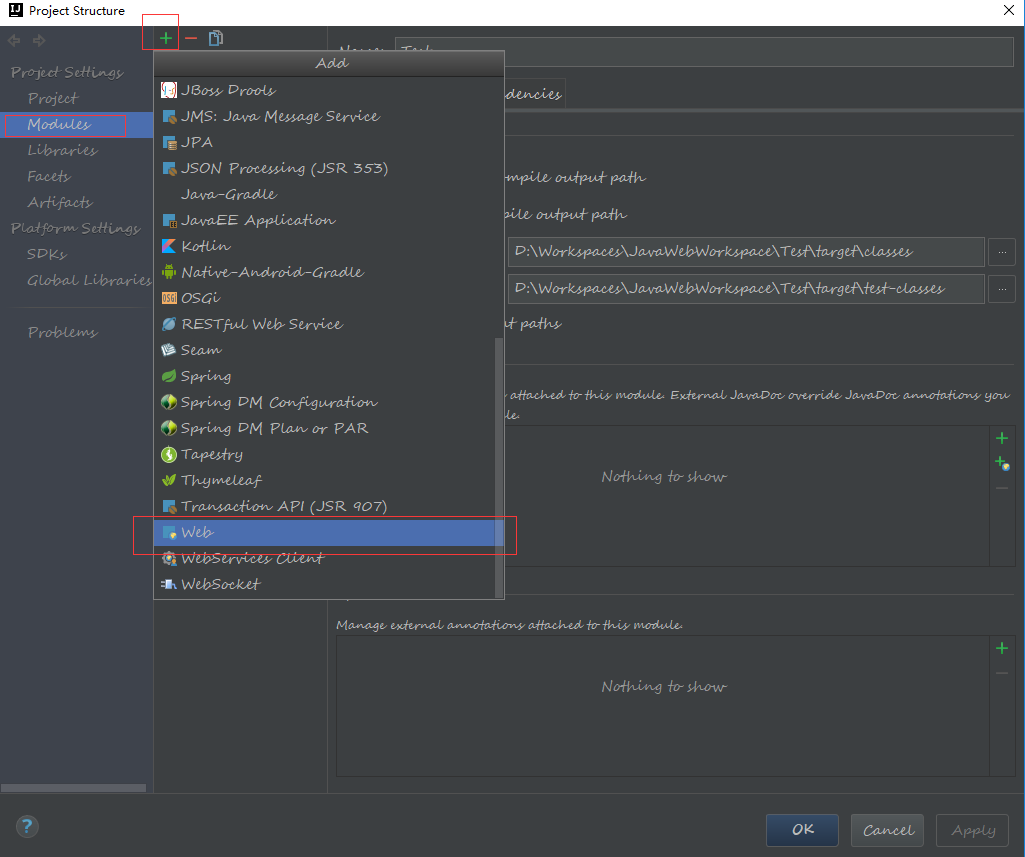Screen dimensions: 1025x857
Task: Click the minus icon in JavaDoc panel
Action: tap(1002, 488)
